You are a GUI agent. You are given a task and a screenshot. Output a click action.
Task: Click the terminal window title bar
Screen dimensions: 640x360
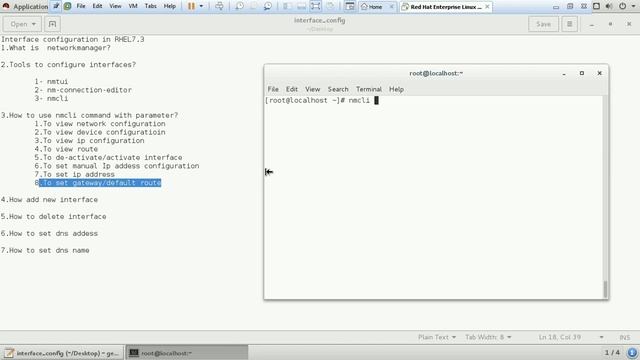pyautogui.click(x=436, y=73)
